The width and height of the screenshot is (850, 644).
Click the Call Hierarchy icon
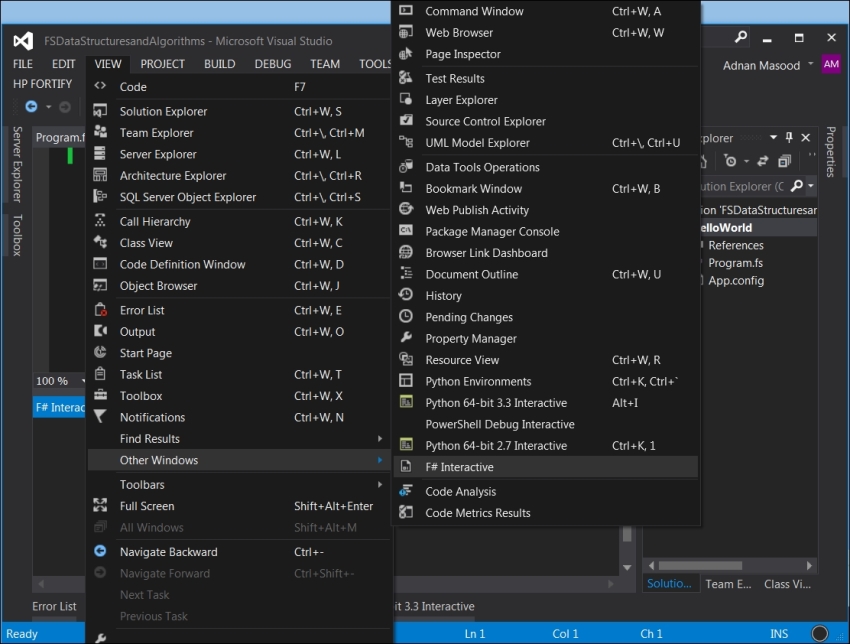point(100,221)
